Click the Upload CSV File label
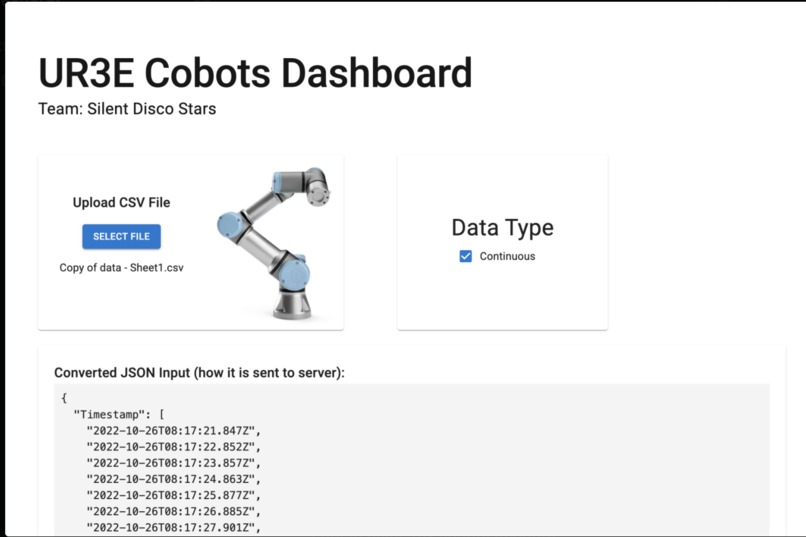Image resolution: width=806 pixels, height=537 pixels. pos(121,202)
